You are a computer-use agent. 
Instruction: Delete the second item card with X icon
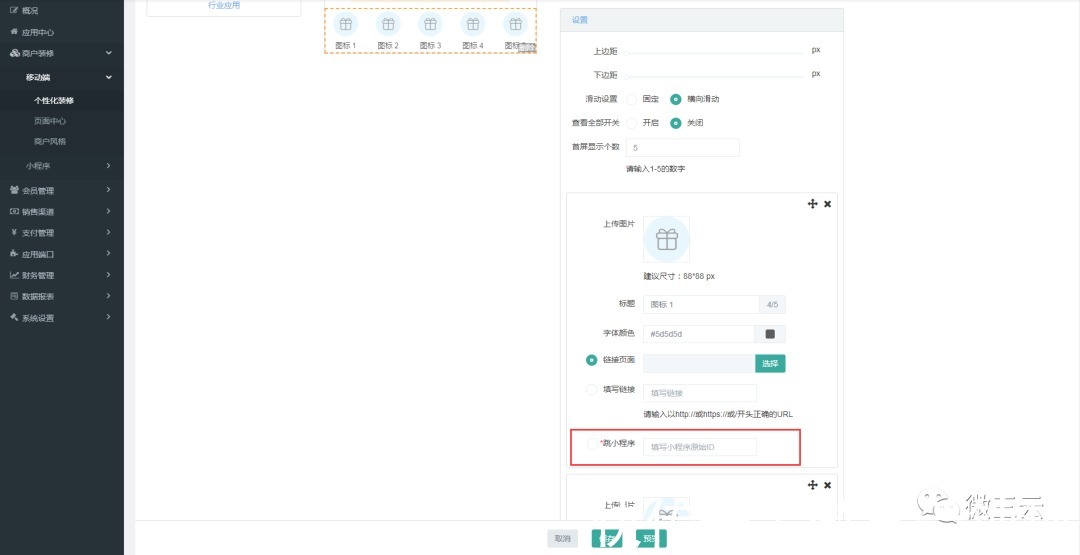(828, 485)
